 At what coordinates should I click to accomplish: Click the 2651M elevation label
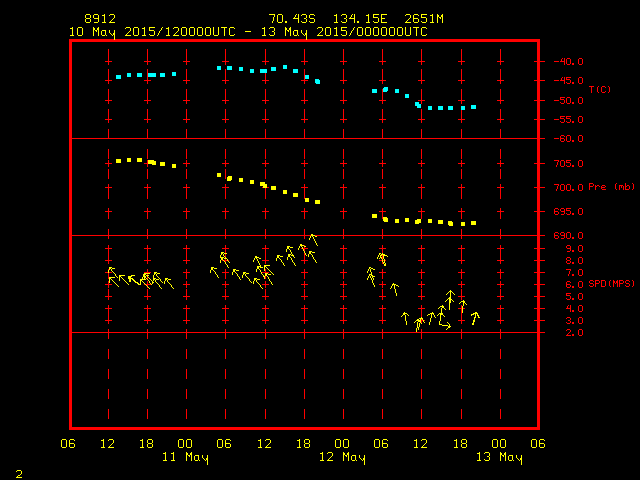point(424,19)
